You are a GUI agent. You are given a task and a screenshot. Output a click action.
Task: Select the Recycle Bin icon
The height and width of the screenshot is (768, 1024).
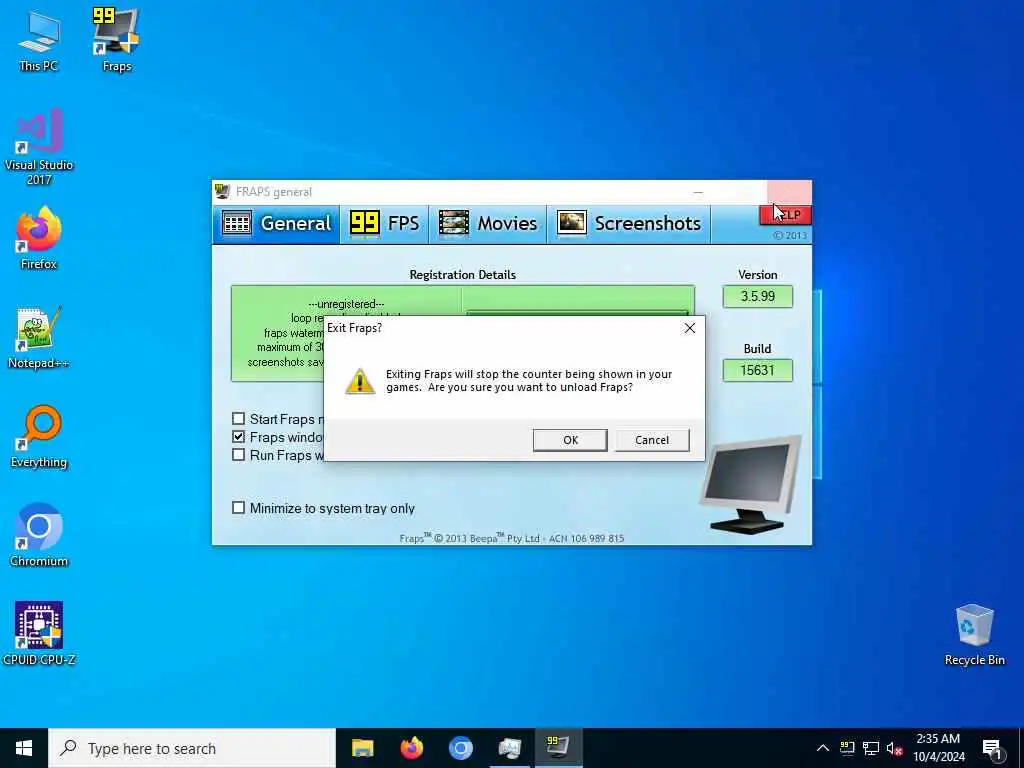pyautogui.click(x=974, y=635)
